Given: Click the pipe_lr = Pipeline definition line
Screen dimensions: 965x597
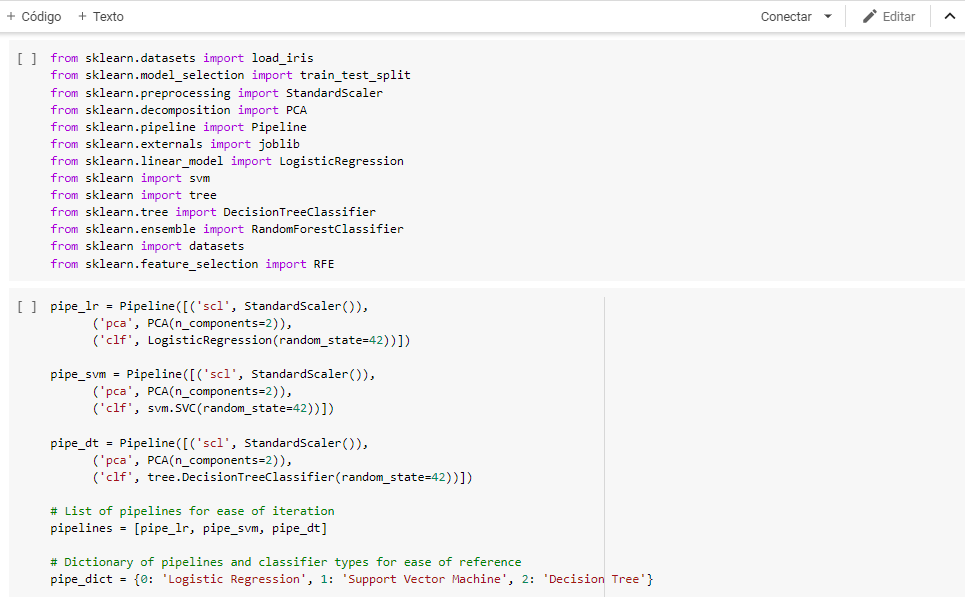Looking at the screenshot, I should 209,306.
